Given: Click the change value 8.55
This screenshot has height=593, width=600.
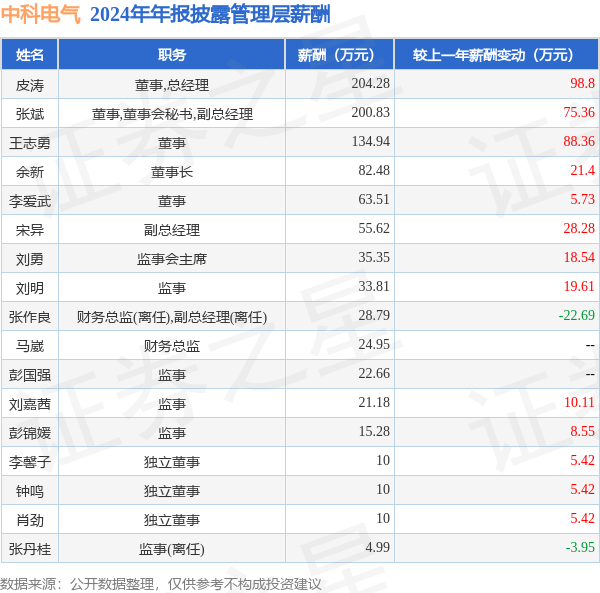Looking at the screenshot, I should click(582, 431).
